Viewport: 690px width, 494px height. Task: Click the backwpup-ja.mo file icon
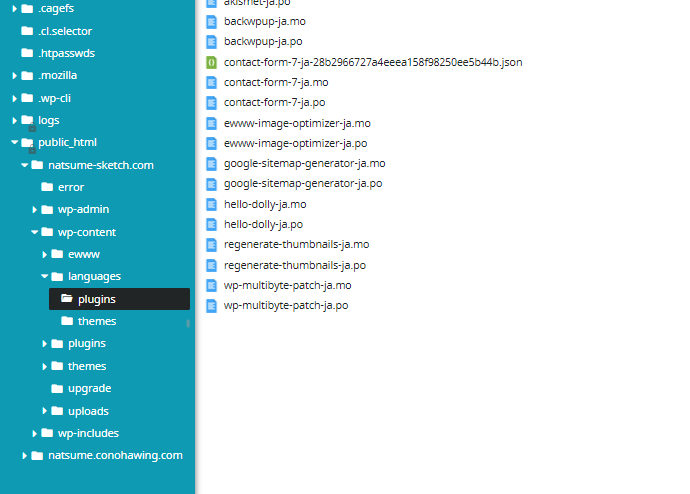tap(212, 22)
